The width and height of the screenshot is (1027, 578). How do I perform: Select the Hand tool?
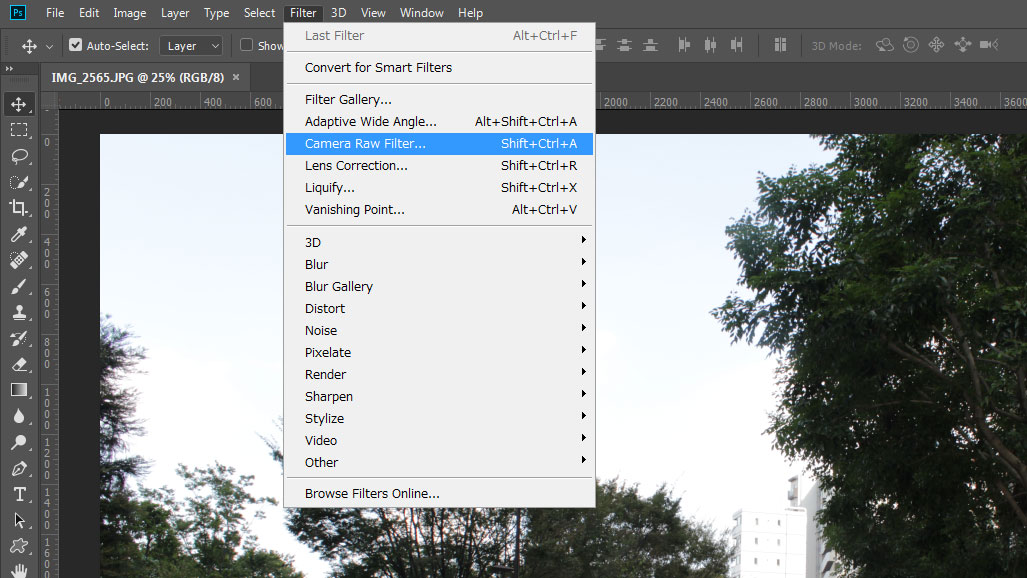19,570
